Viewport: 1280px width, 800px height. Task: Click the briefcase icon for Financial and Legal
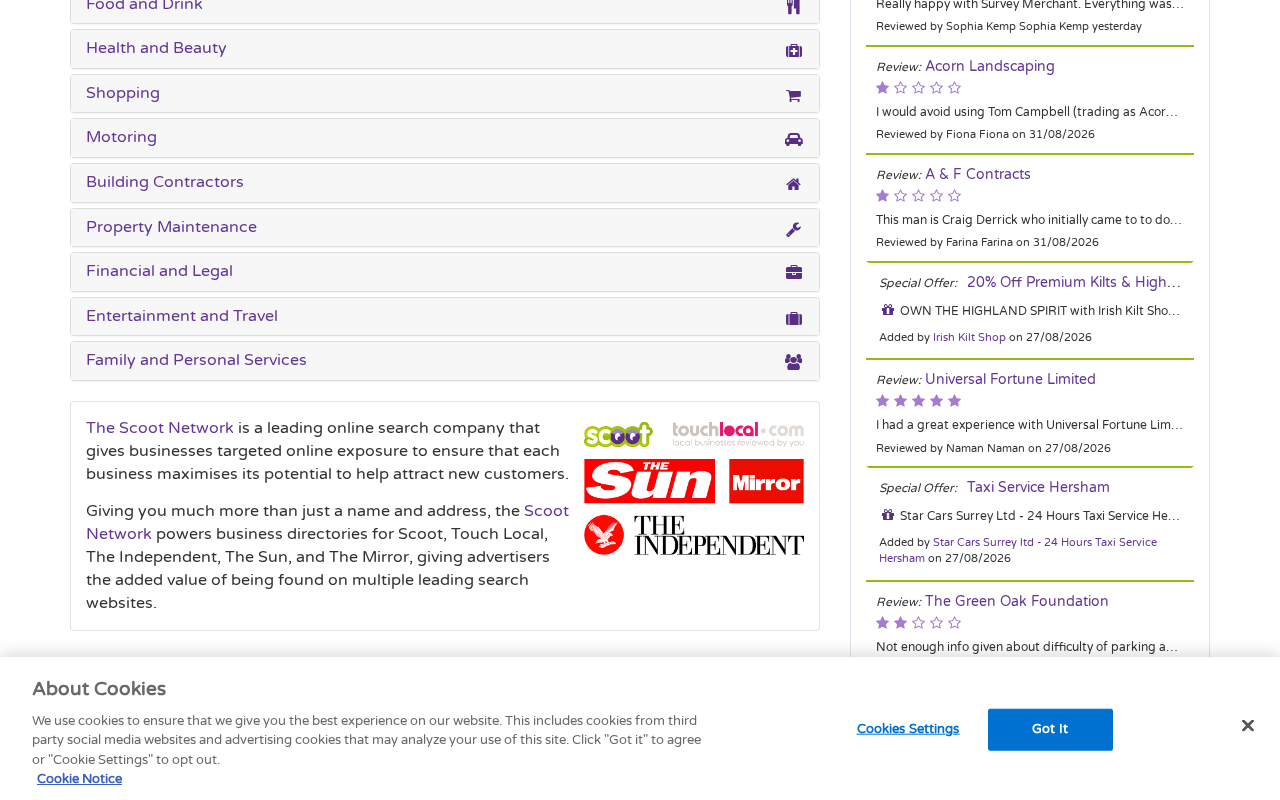793,273
